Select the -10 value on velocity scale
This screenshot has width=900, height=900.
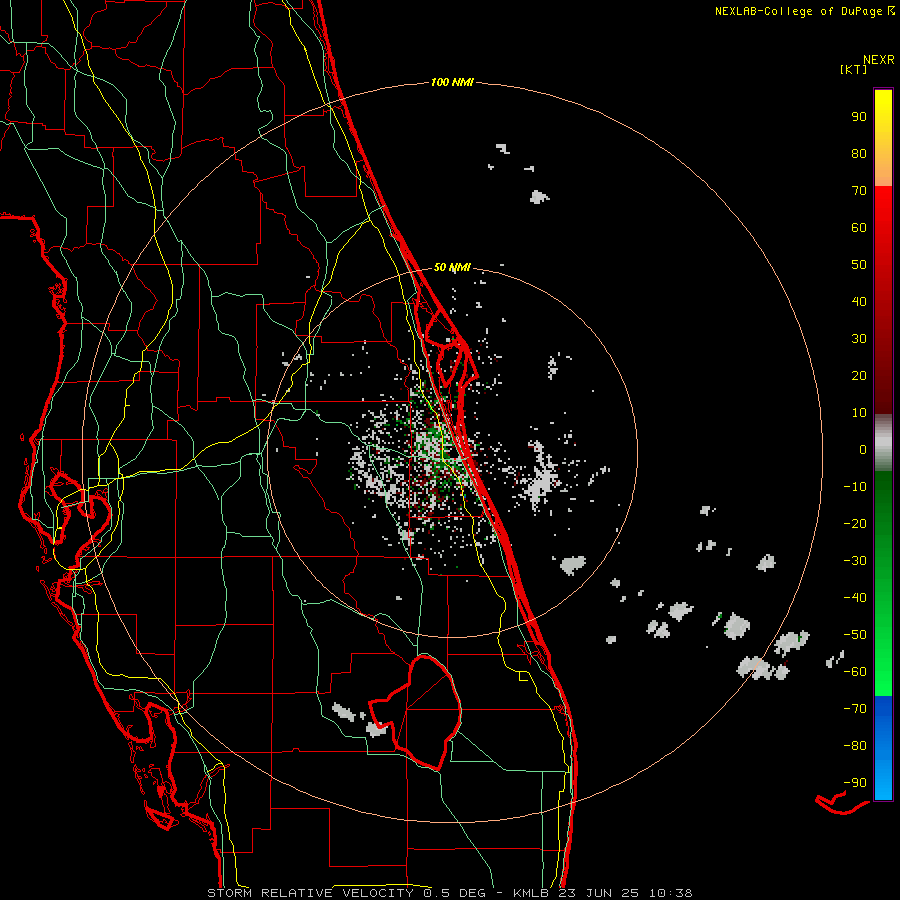855,487
